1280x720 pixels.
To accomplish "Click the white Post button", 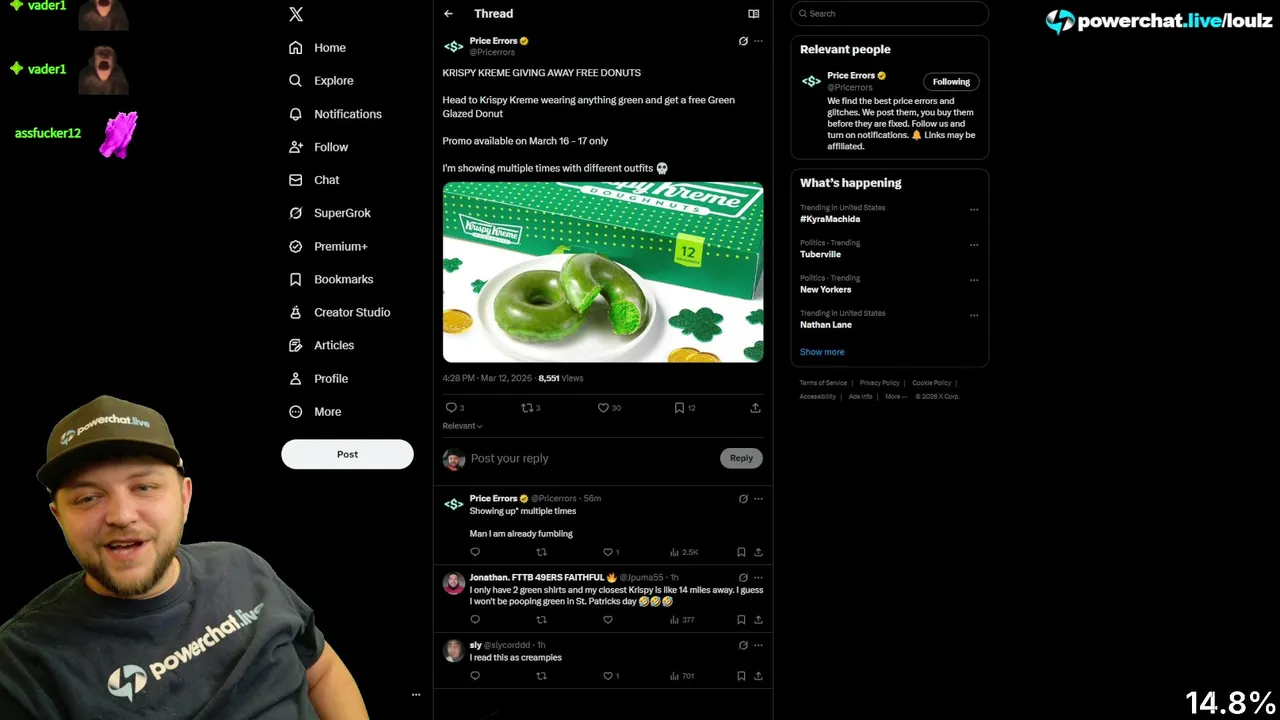I will [347, 454].
